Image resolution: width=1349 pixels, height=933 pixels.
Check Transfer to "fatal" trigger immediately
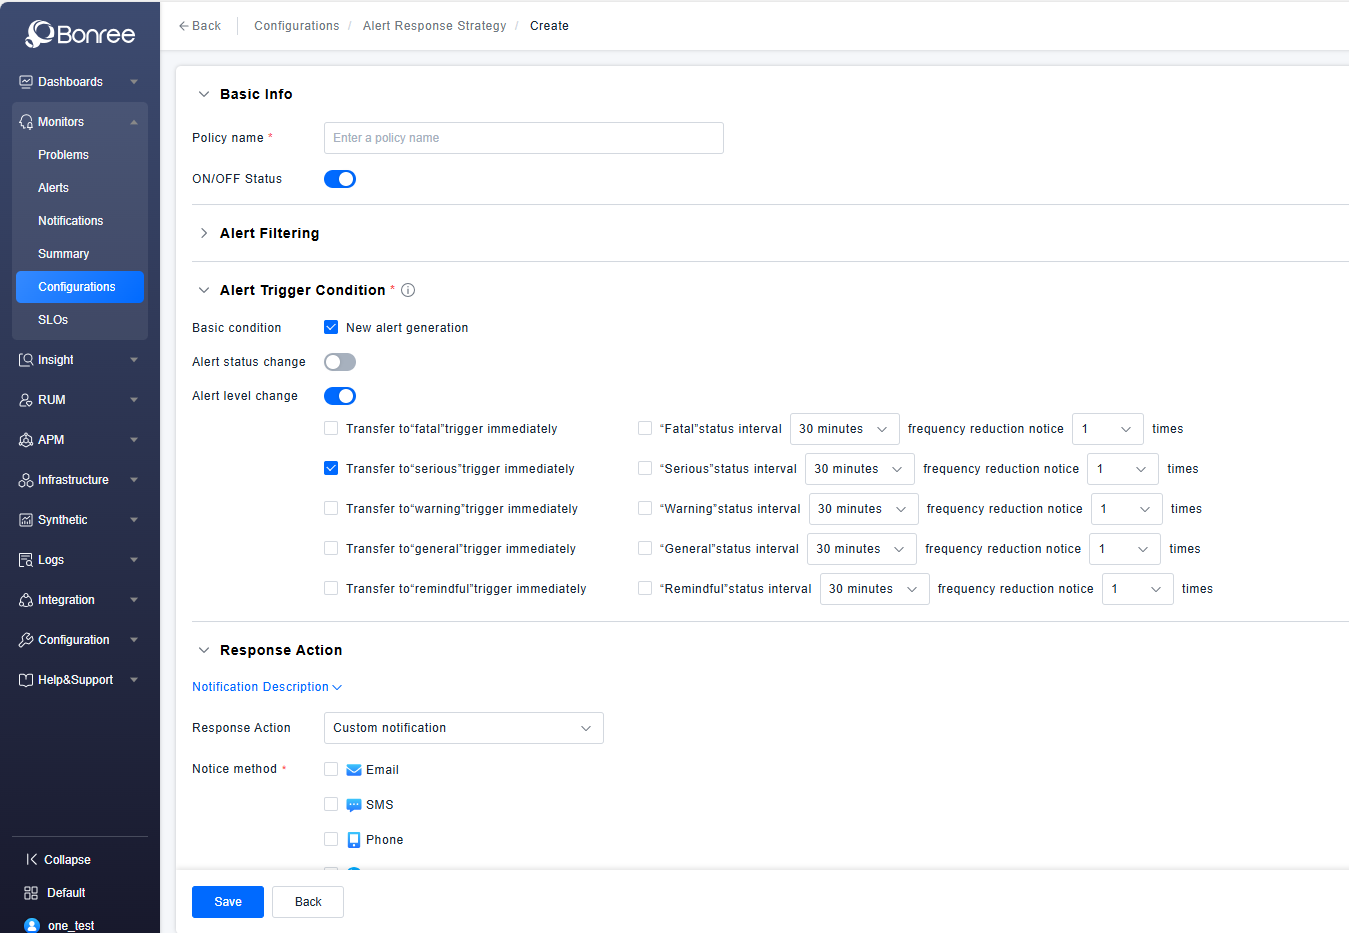[x=331, y=429]
